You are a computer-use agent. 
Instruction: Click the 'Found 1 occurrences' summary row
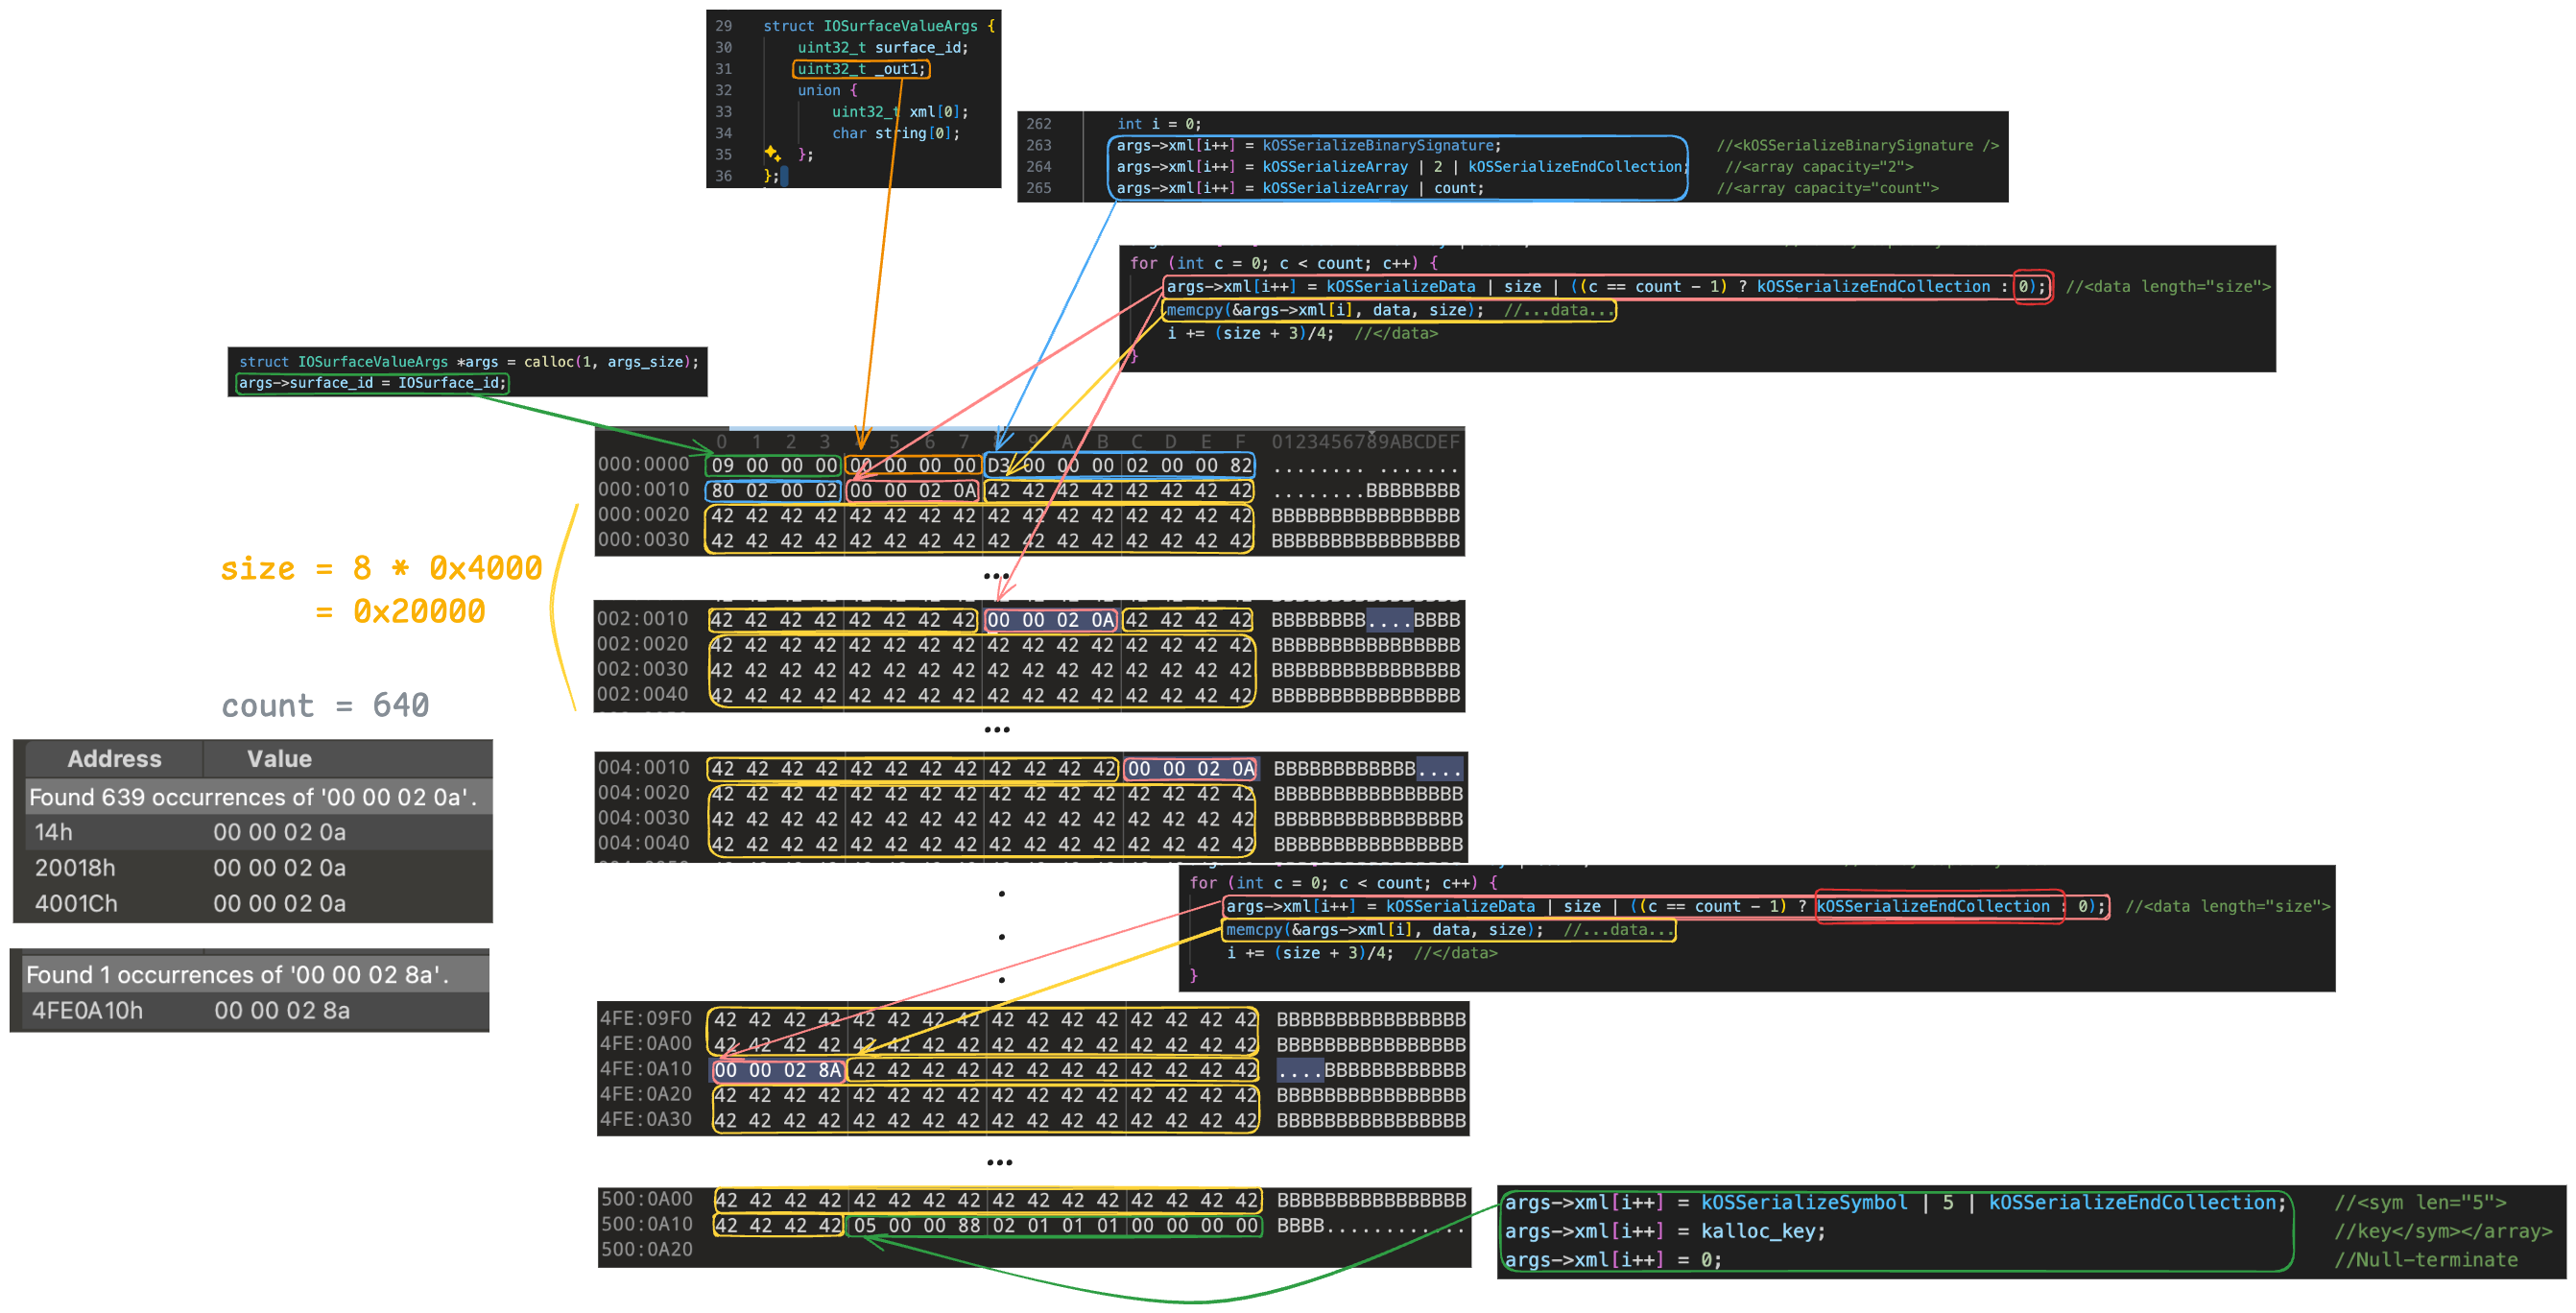[x=238, y=975]
